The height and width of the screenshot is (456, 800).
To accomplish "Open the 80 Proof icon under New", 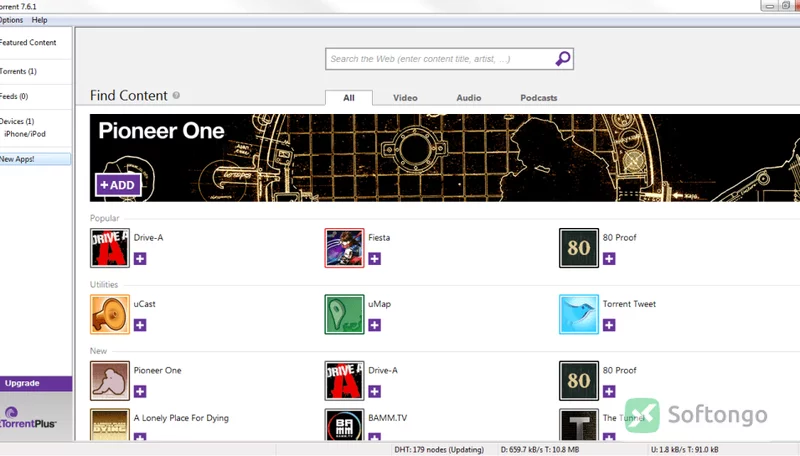I will pos(579,381).
